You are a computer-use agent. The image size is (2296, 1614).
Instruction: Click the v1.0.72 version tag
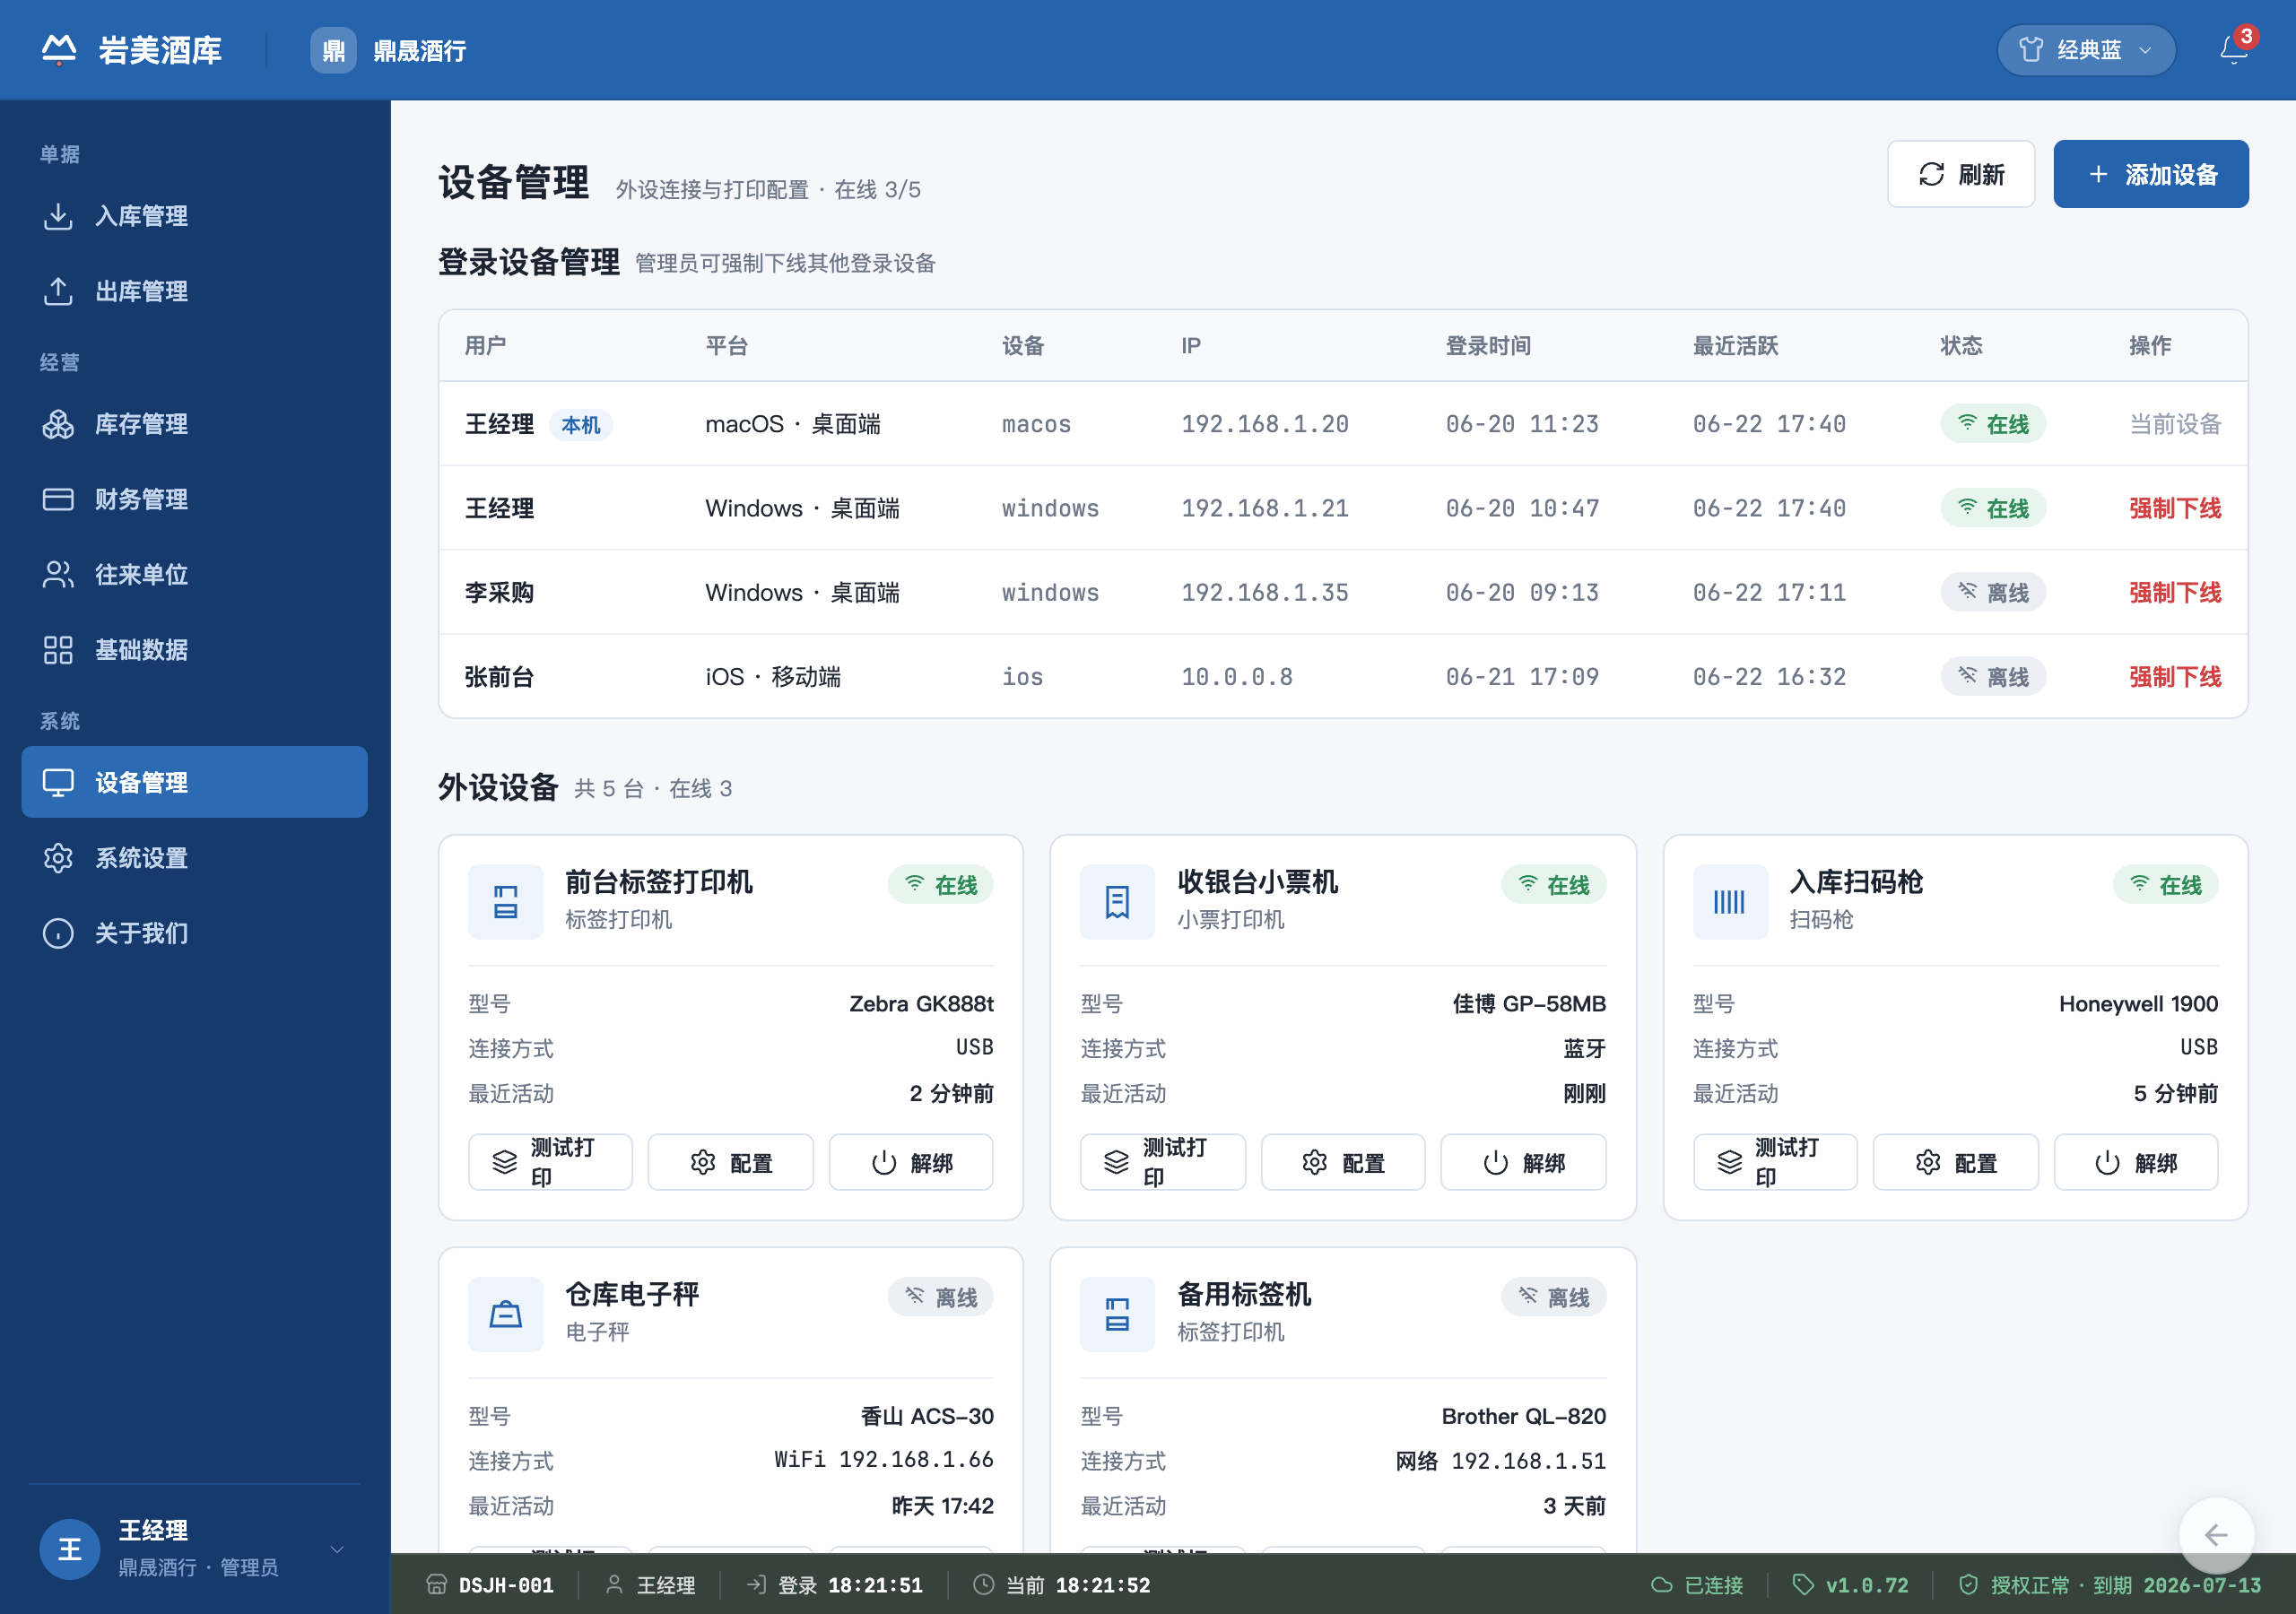1851,1585
